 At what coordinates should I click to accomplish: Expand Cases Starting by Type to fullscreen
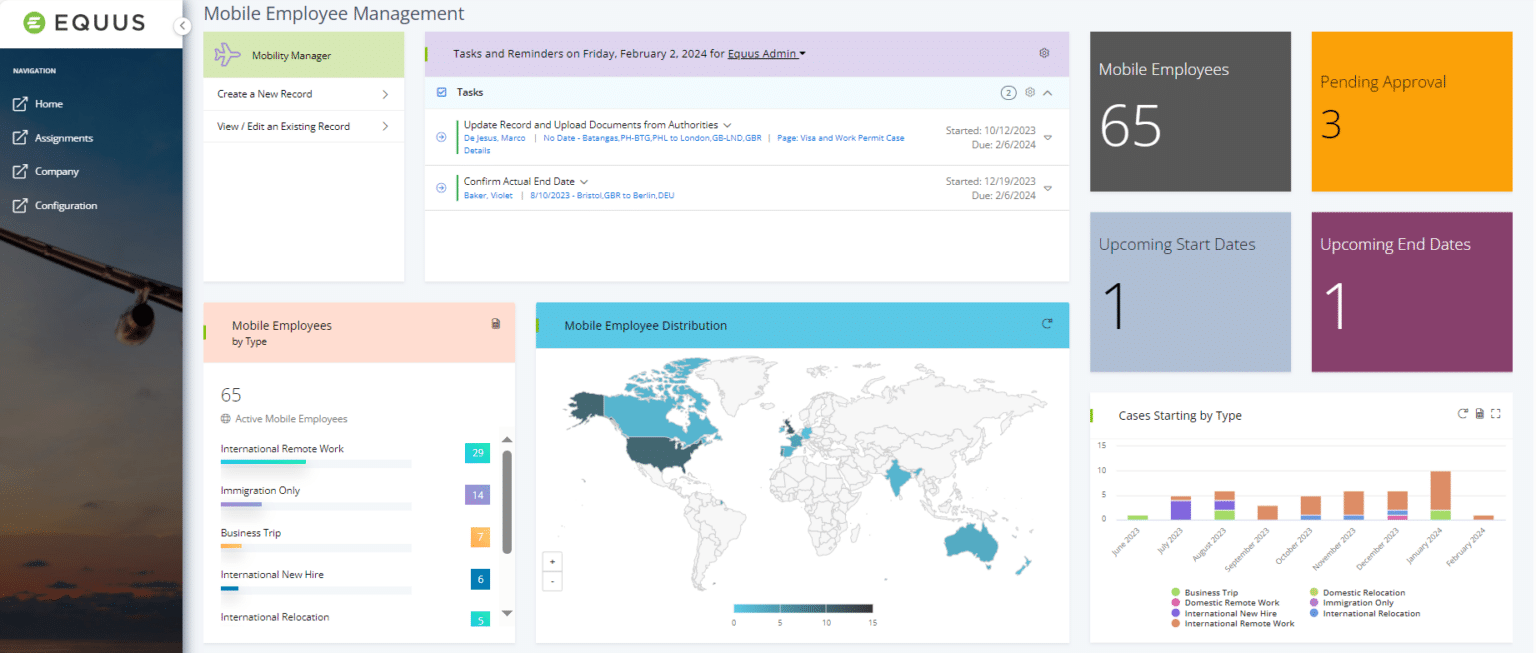click(1496, 413)
